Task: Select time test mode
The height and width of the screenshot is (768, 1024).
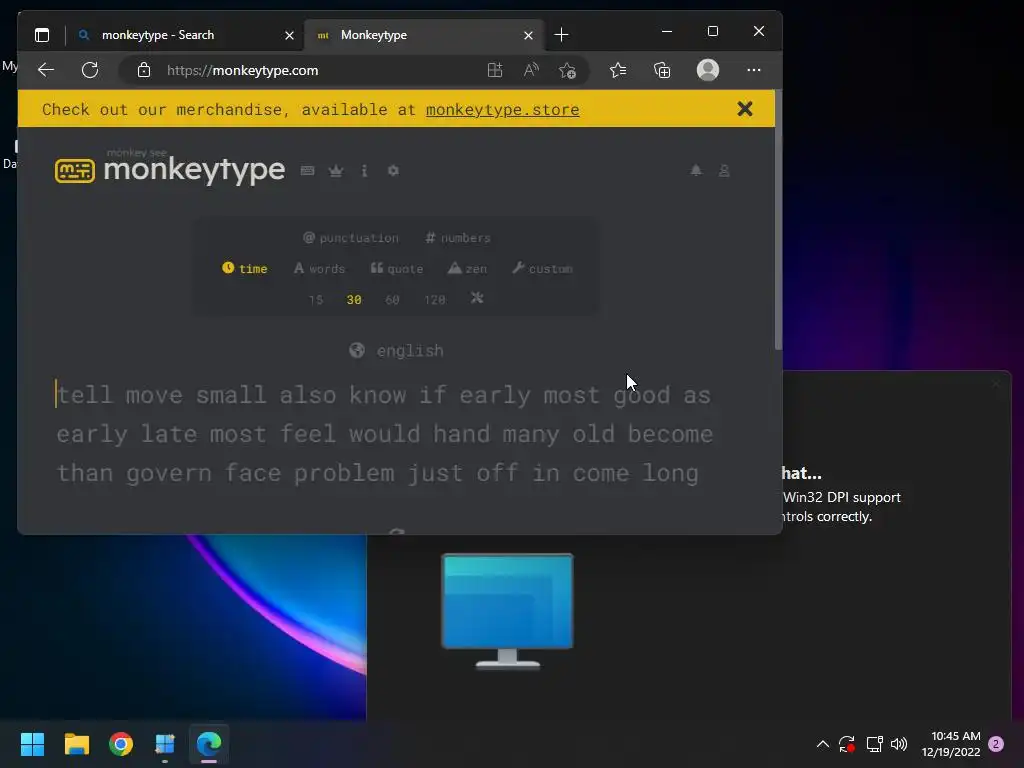Action: coord(245,268)
